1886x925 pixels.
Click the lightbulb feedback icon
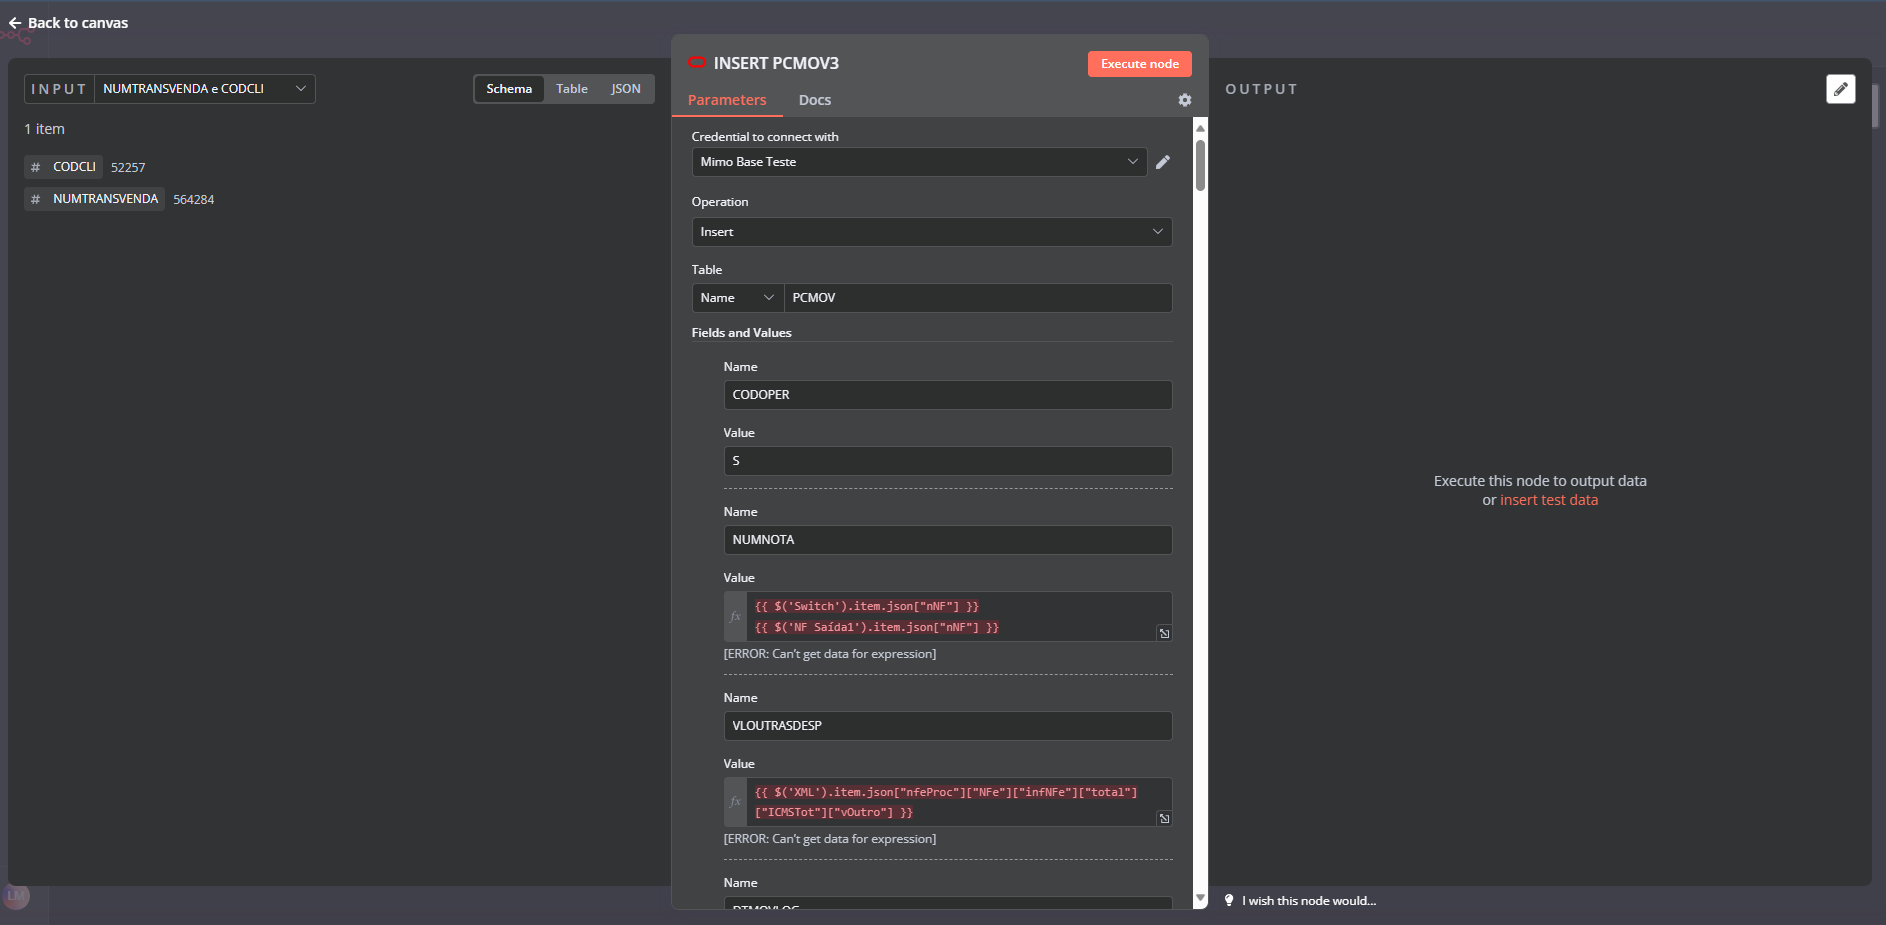coord(1229,900)
